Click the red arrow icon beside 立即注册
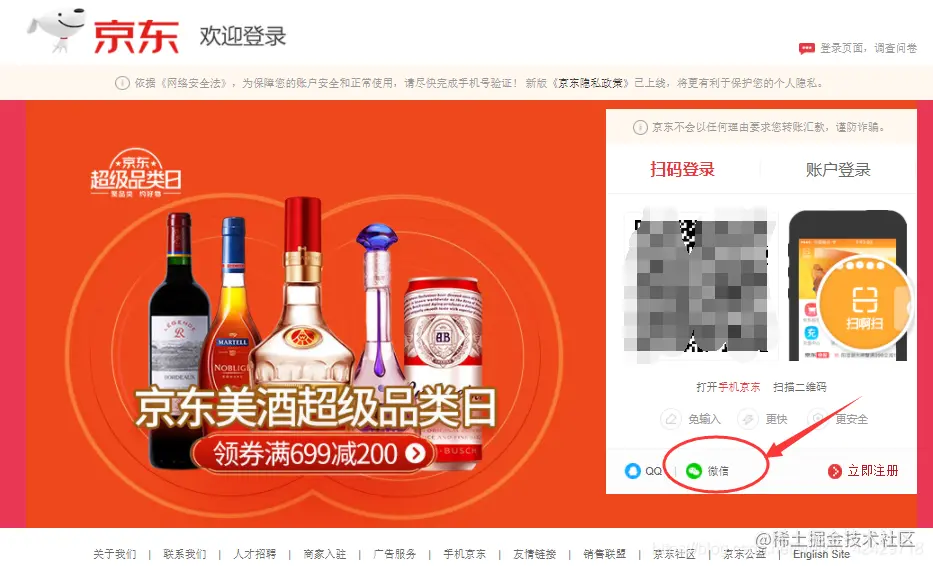The width and height of the screenshot is (933, 567). [x=835, y=471]
